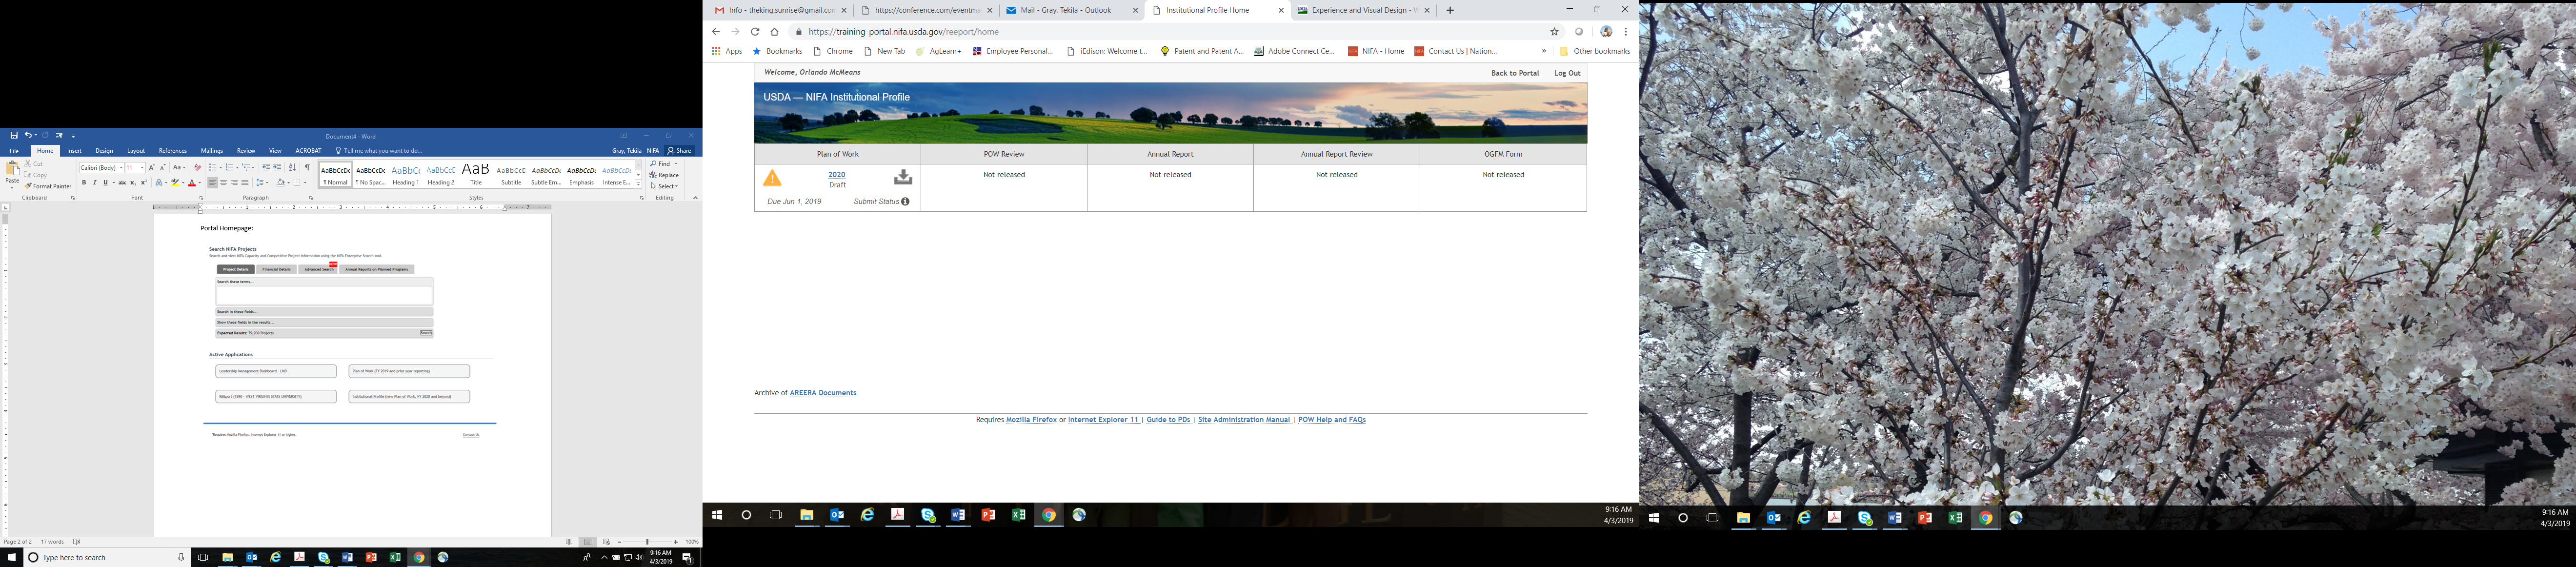Screen dimensions: 2576x567
Task: Expand the Styles gallery more arrow
Action: [639, 185]
